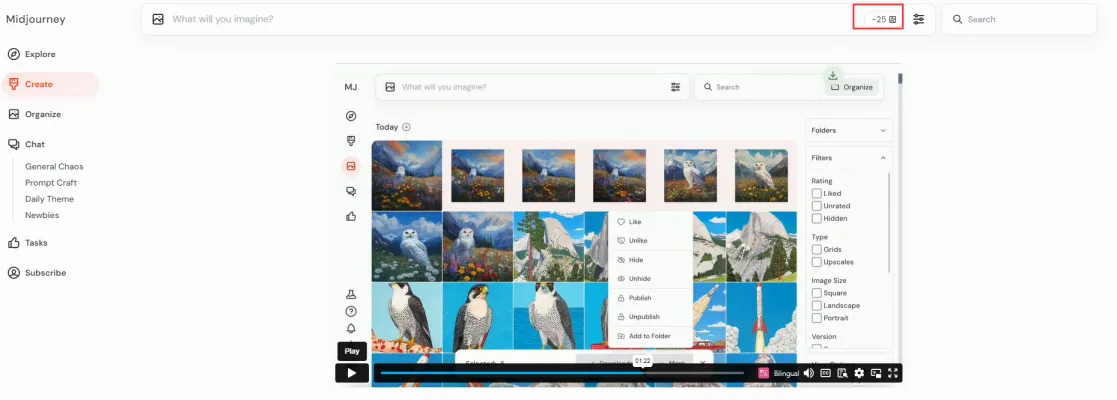Check the Liked rating filter checkbox
This screenshot has width=1117, height=400.
click(x=817, y=193)
